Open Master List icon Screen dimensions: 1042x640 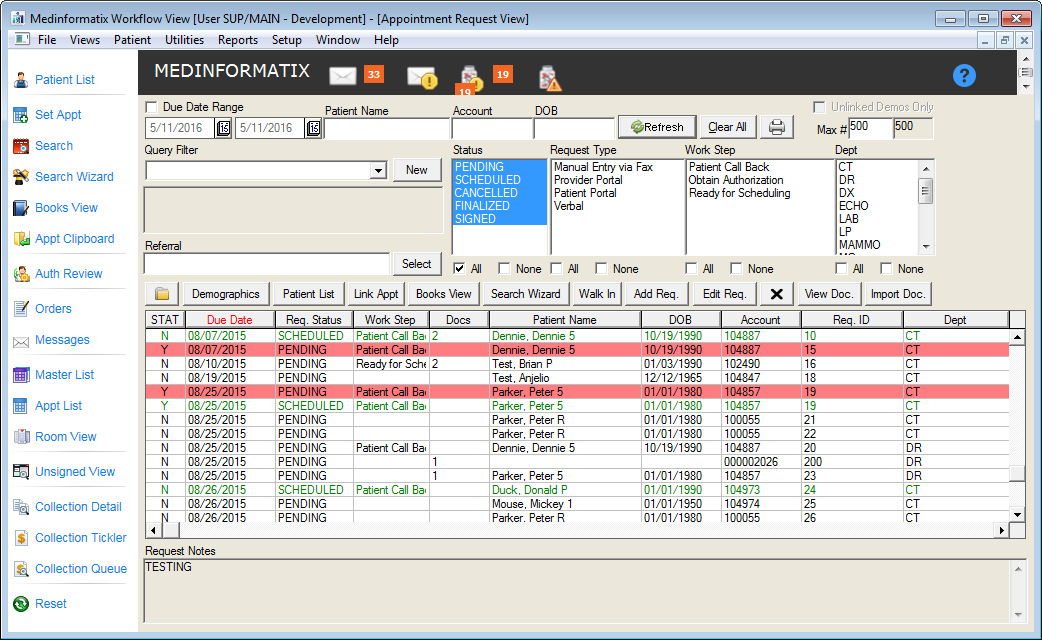click(21, 375)
